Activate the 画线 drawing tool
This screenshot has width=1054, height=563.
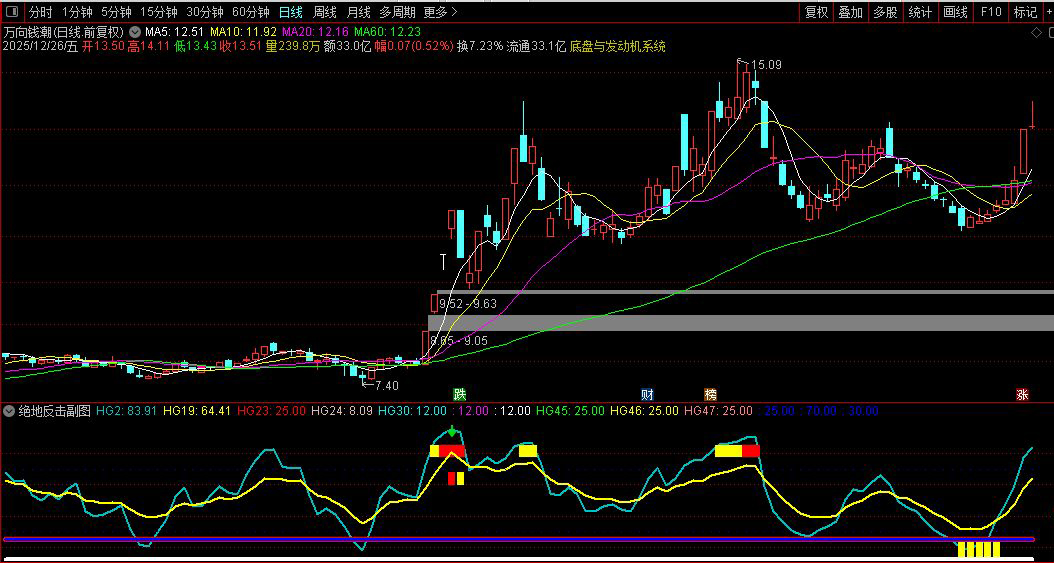956,13
